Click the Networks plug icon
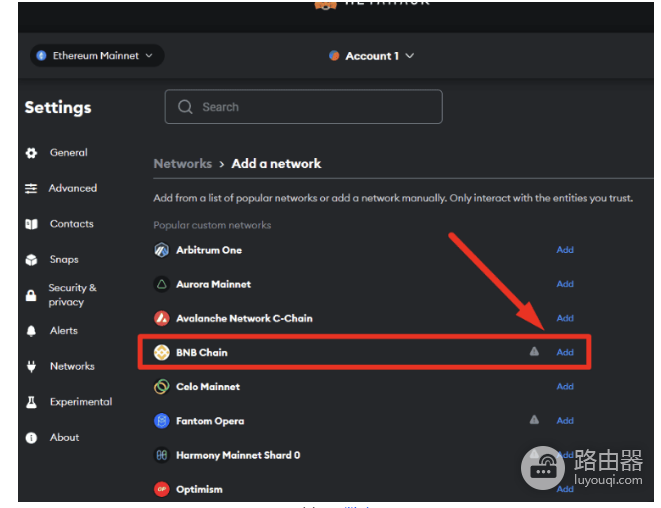The image size is (661, 508). [31, 366]
